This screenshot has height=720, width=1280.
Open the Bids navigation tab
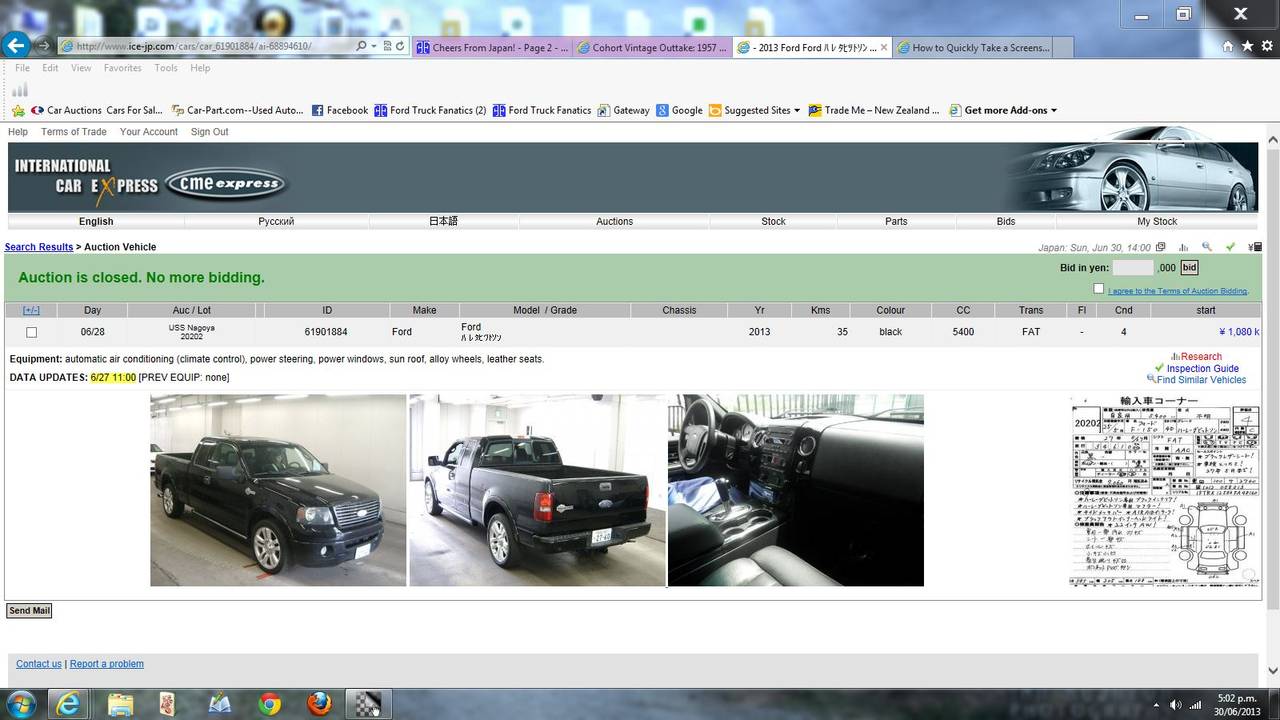(1006, 221)
